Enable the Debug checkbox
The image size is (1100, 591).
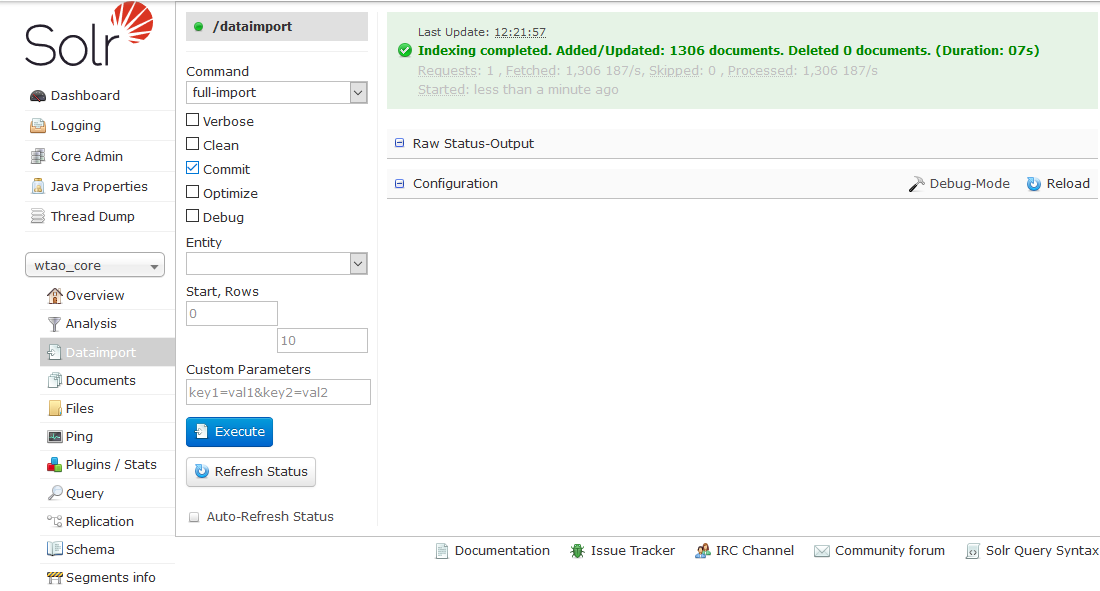pyautogui.click(x=192, y=215)
